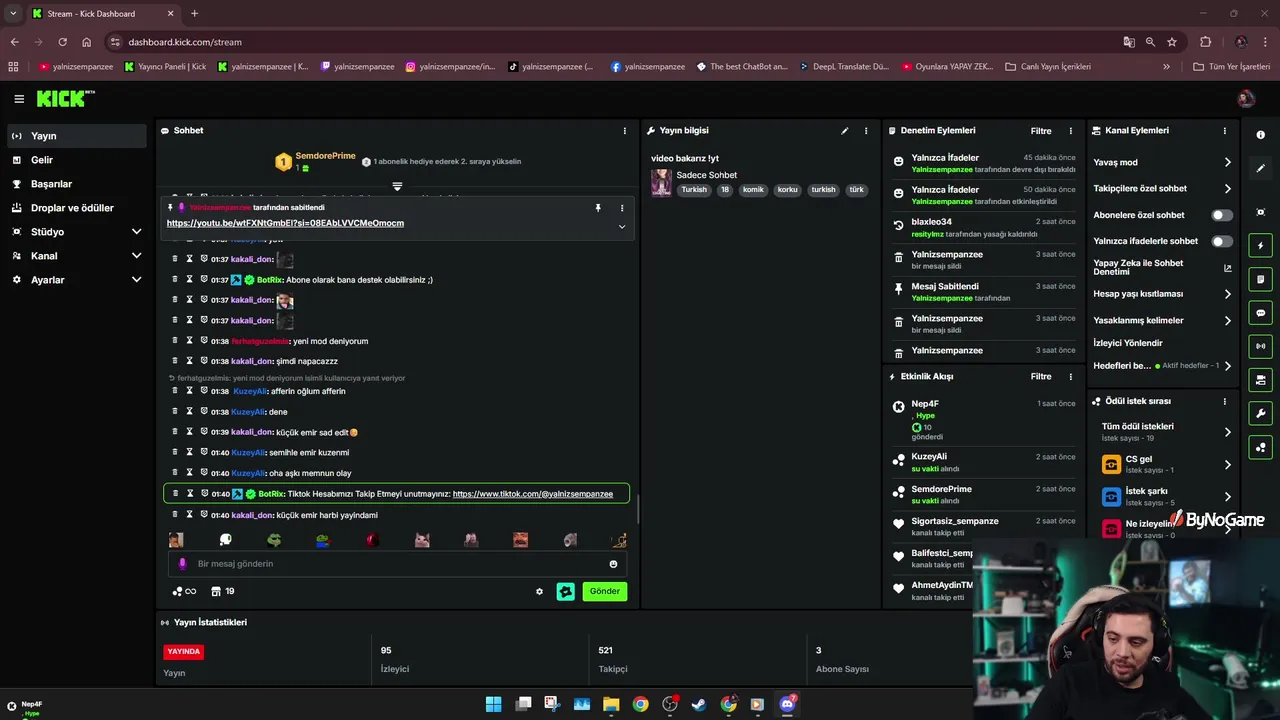Open emoji picker in message box
The image size is (1280, 720).
pos(614,564)
